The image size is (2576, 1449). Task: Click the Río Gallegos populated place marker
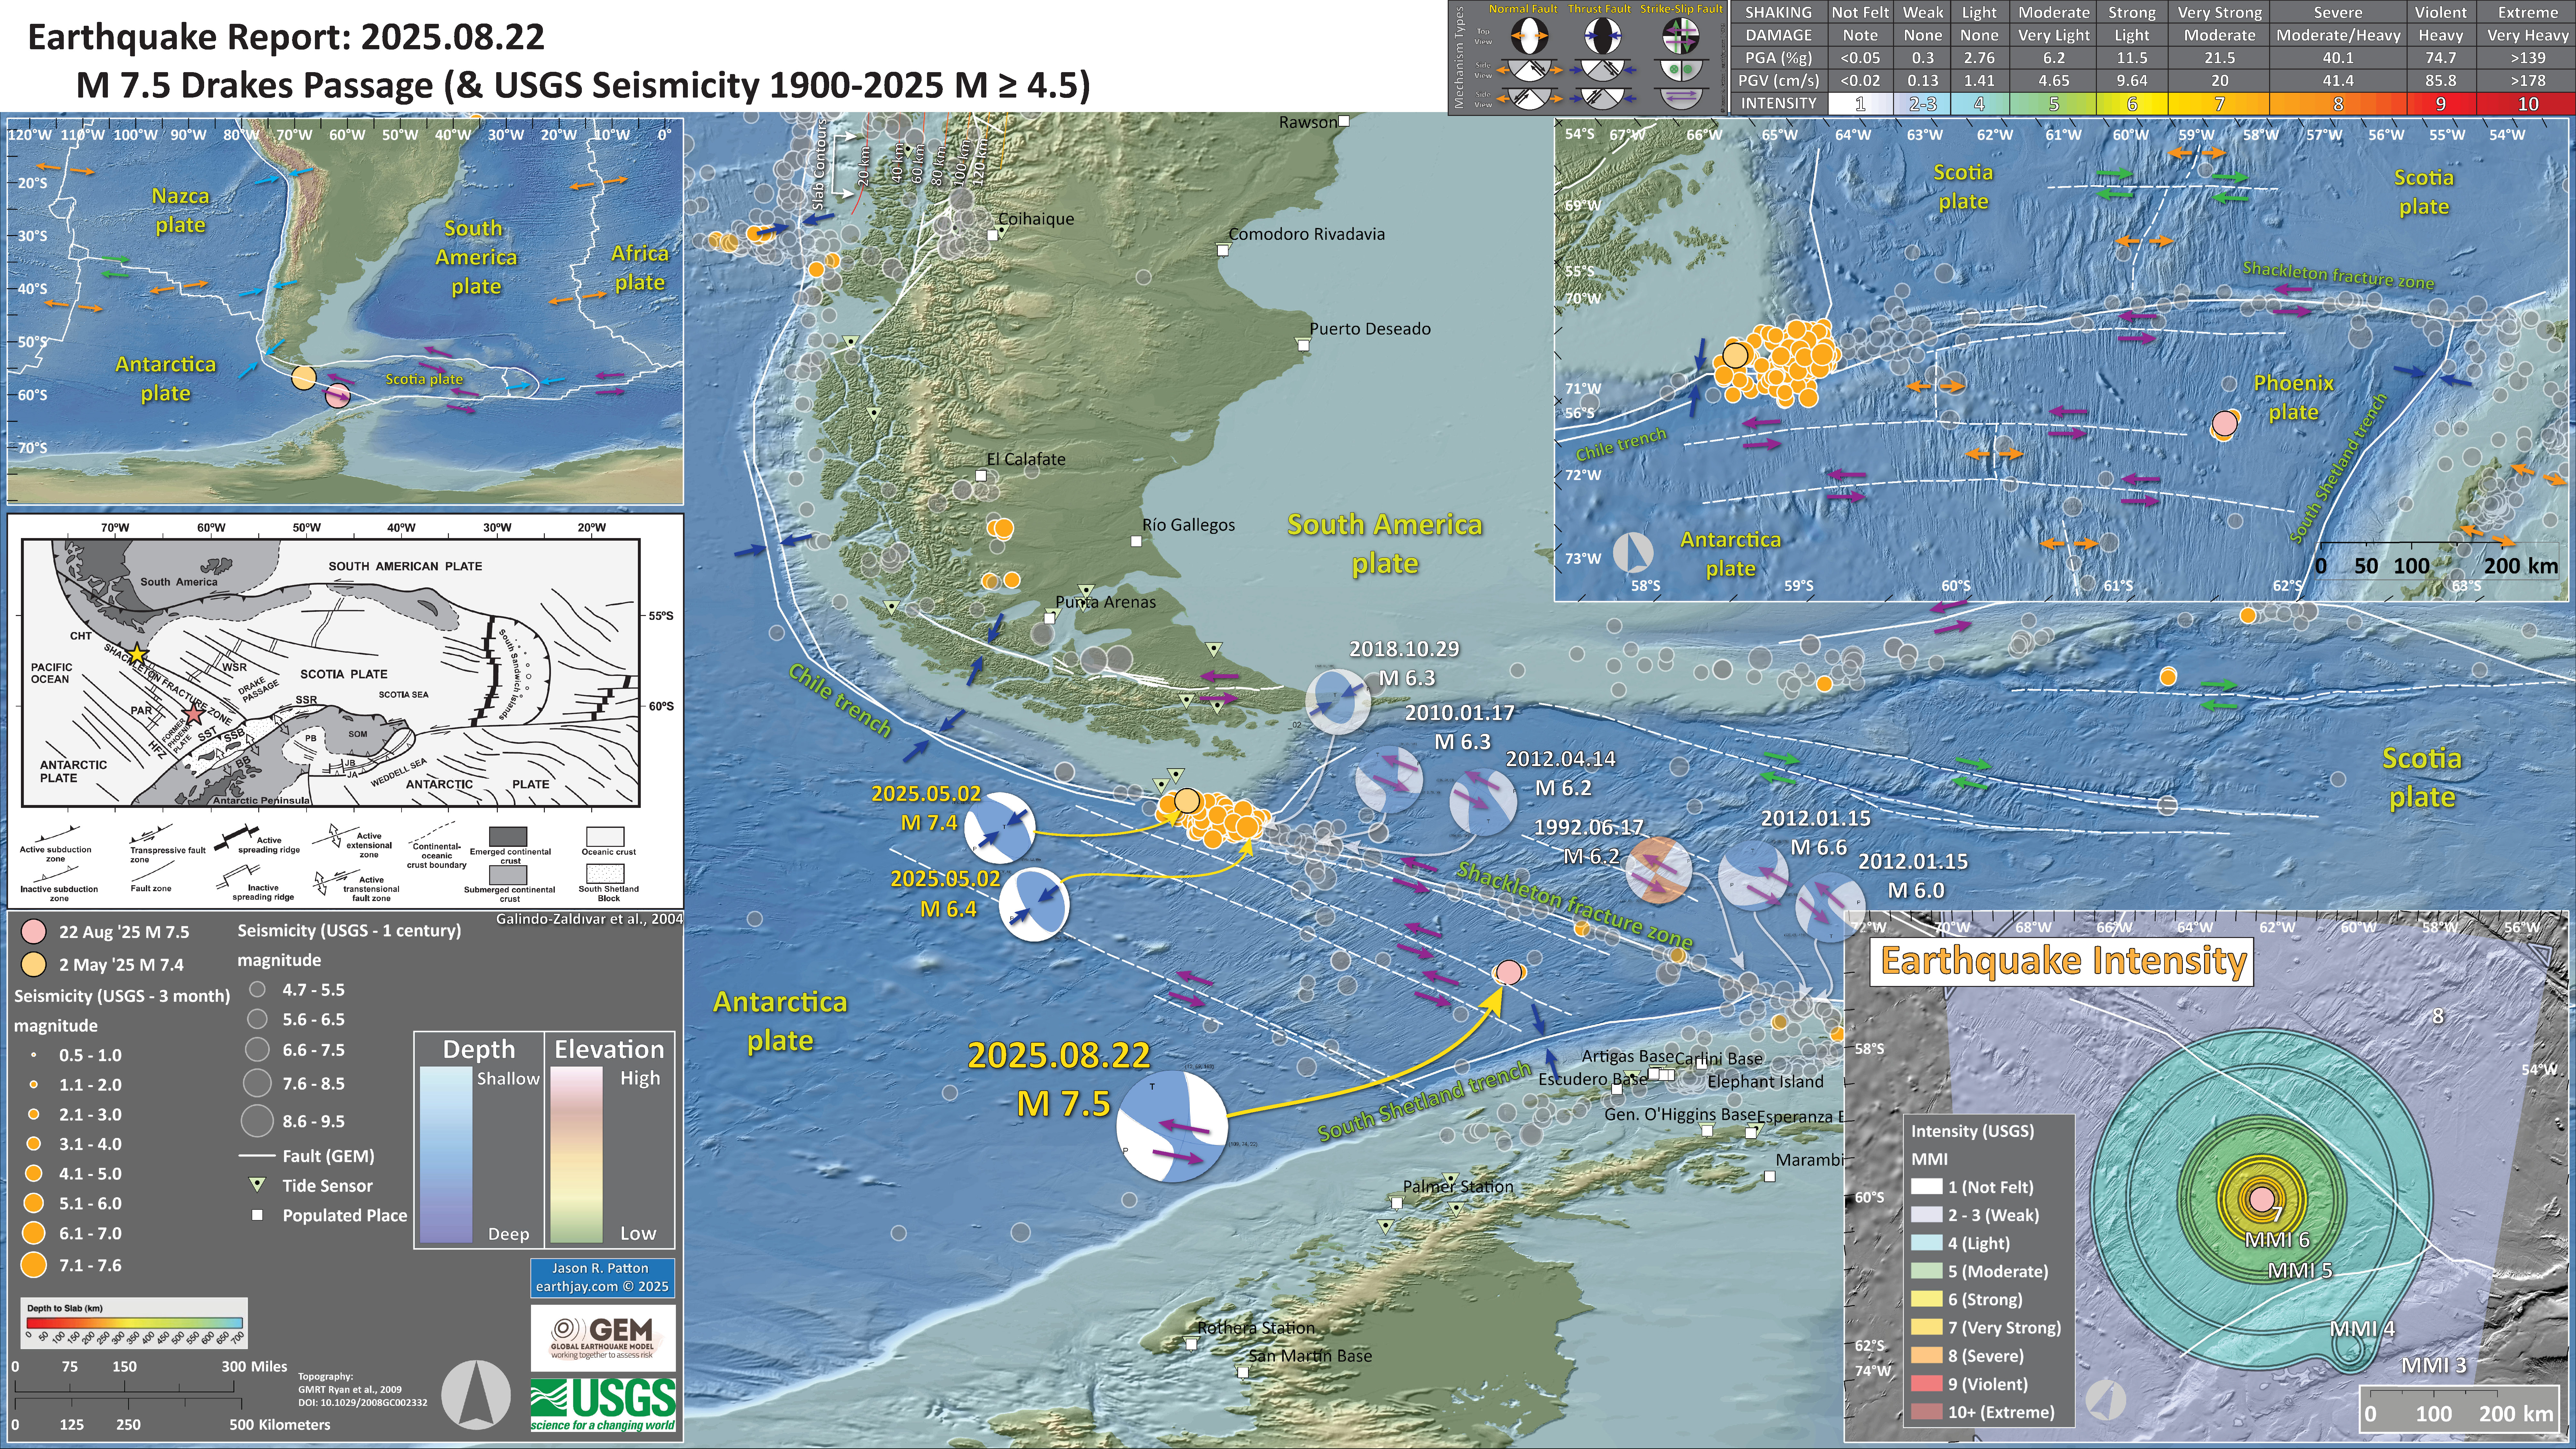pos(1136,541)
